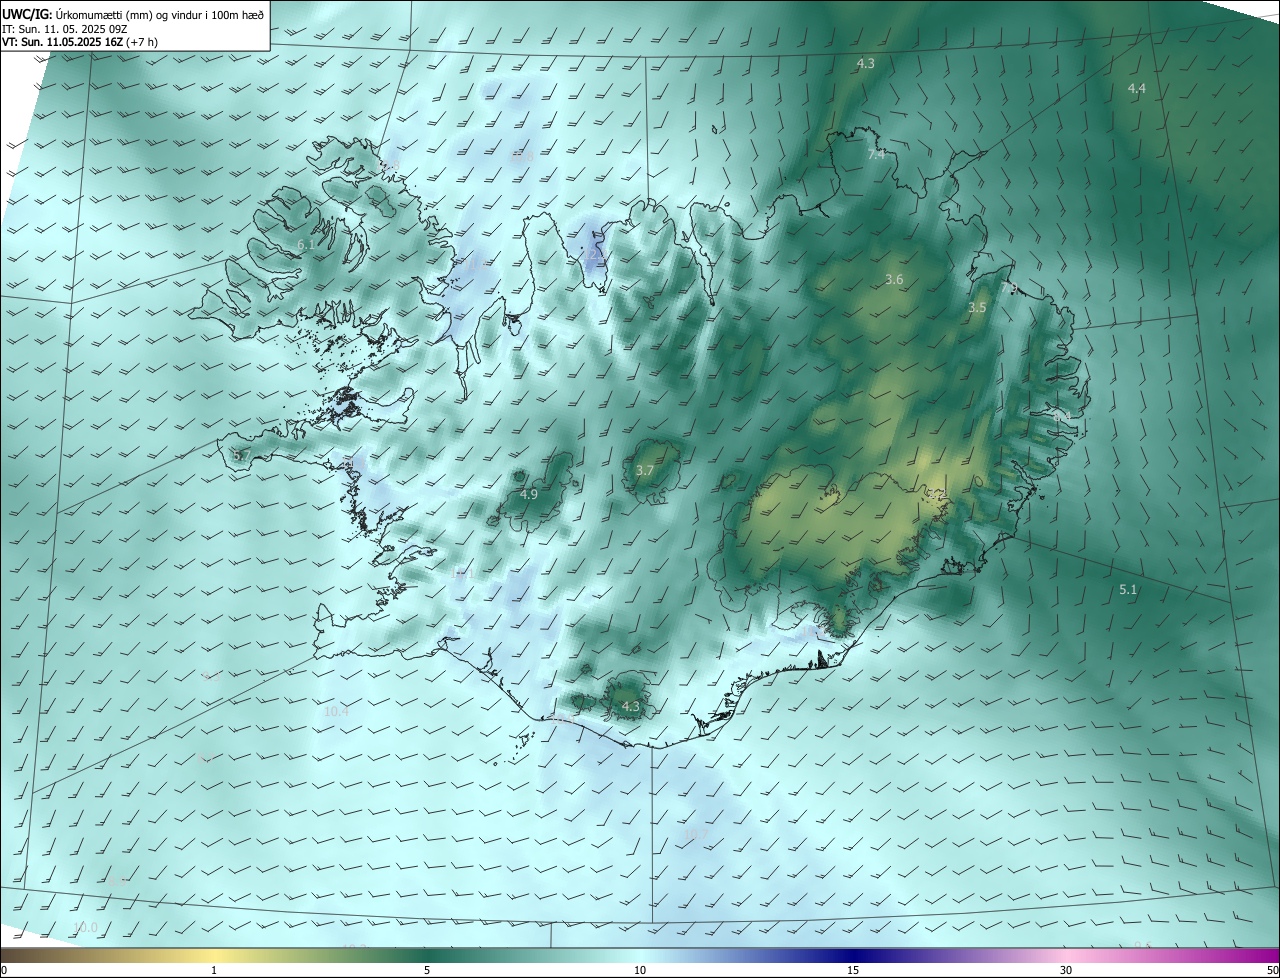Click the color scale at the 5 tick
This screenshot has height=978, width=1280.
pyautogui.click(x=427, y=970)
